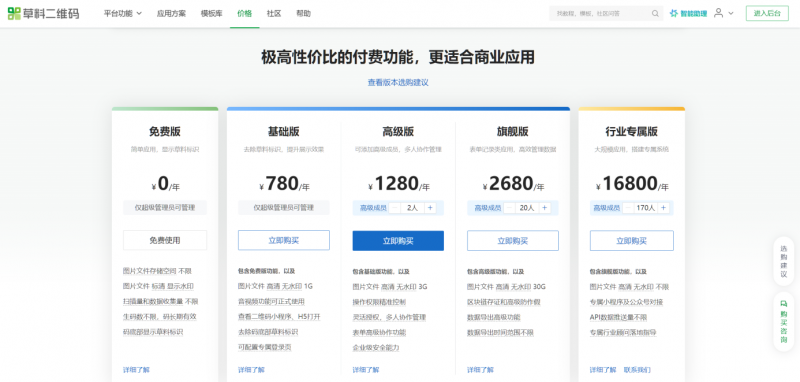Screen dimensions: 800x382
Task: Click the ¥16800/年 price
Action: [x=632, y=184]
